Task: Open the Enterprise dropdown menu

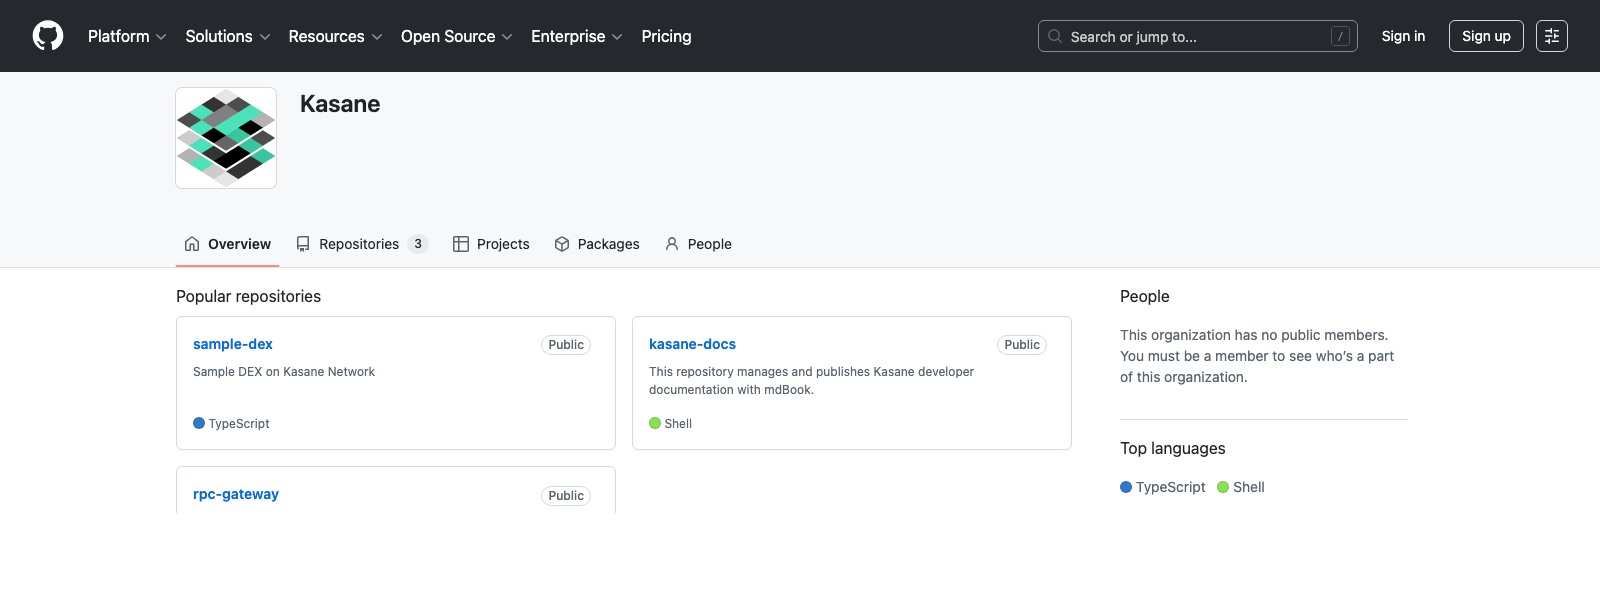Action: pyautogui.click(x=576, y=36)
